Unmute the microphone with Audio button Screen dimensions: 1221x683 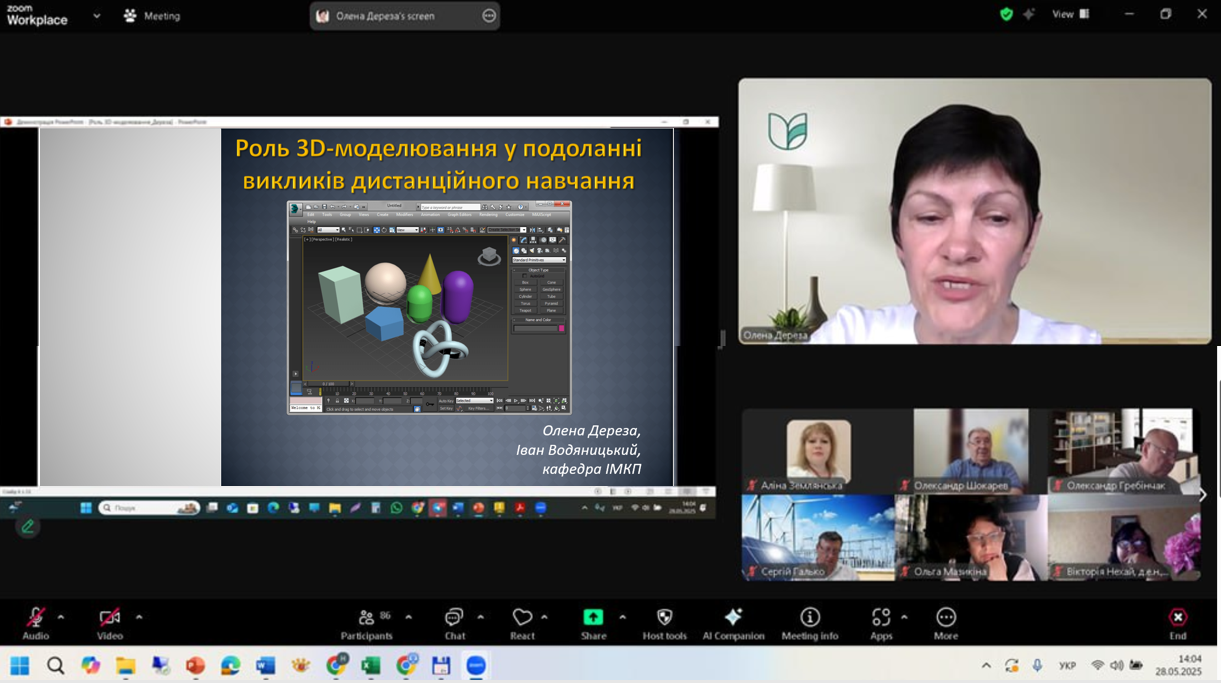[x=35, y=623]
